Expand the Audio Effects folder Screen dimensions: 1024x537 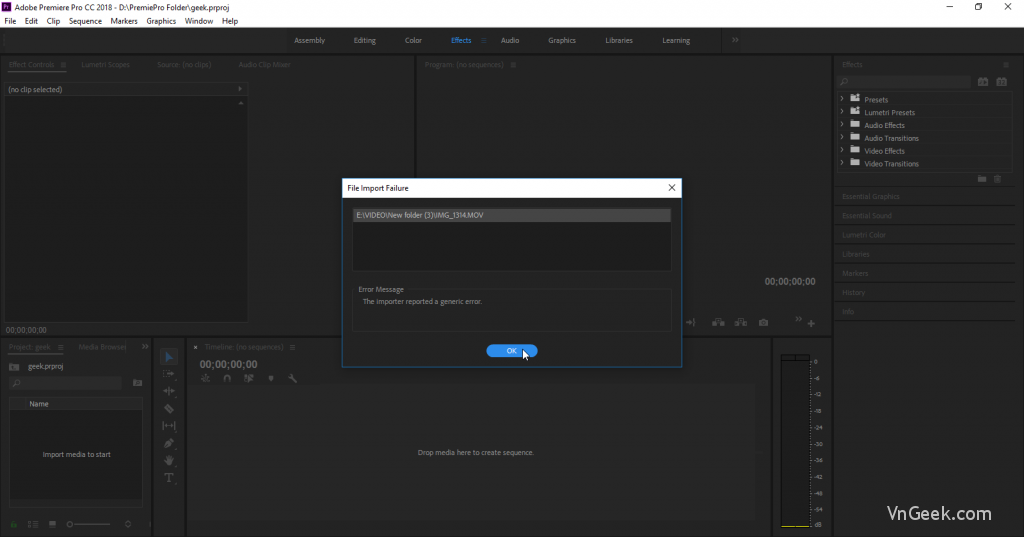842,125
